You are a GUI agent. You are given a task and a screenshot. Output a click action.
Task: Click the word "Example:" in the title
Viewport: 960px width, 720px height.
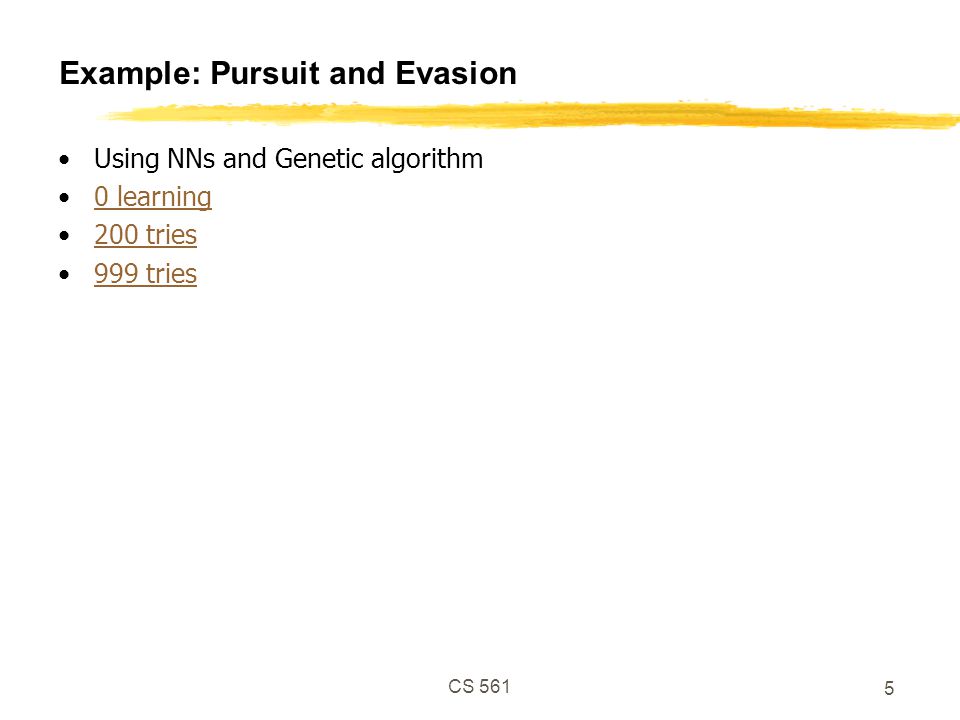(130, 75)
